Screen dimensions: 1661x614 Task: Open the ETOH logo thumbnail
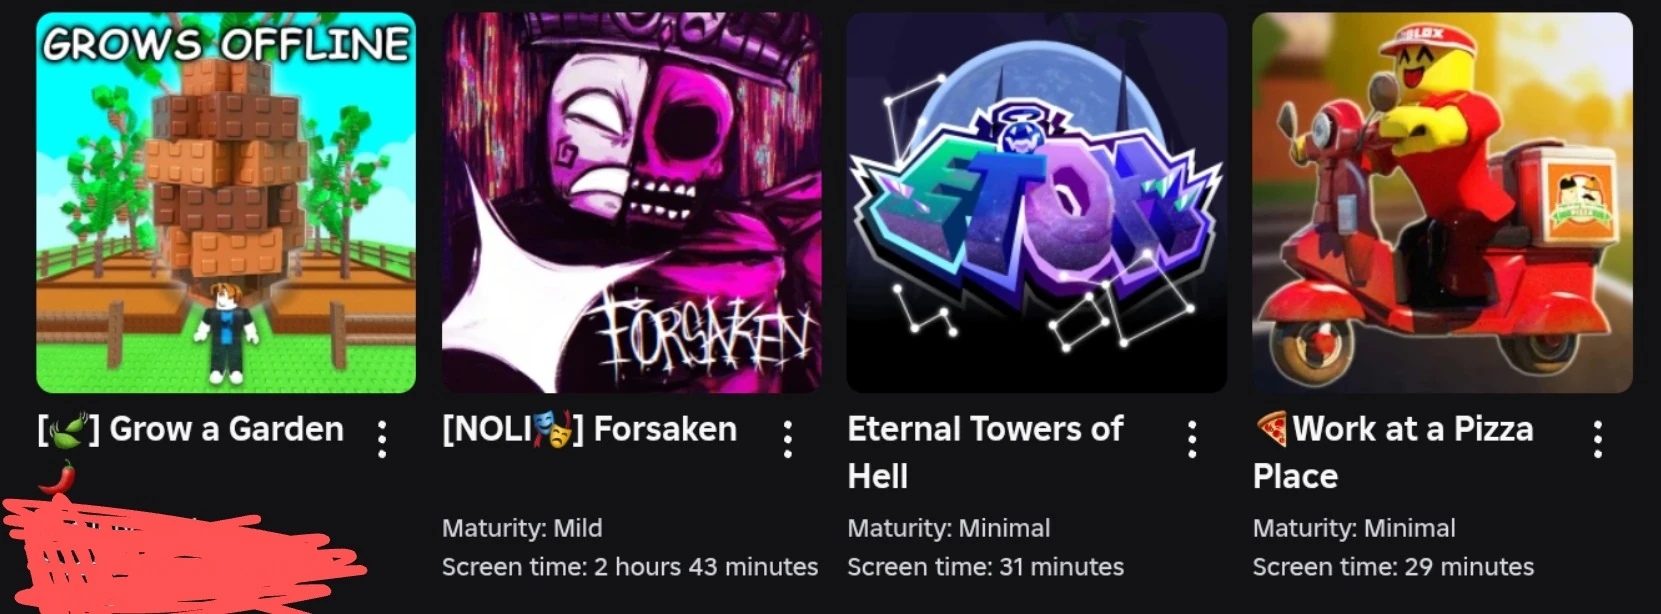(x=1037, y=203)
